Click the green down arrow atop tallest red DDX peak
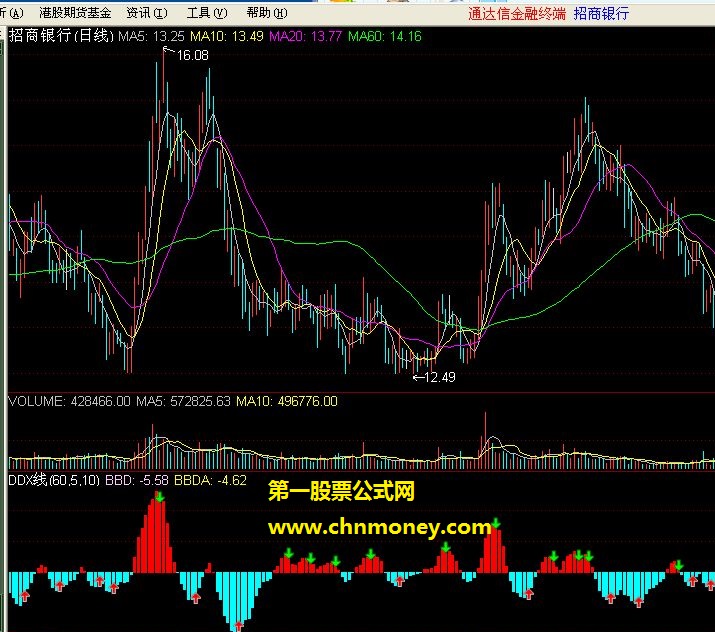715x632 pixels. (x=159, y=497)
